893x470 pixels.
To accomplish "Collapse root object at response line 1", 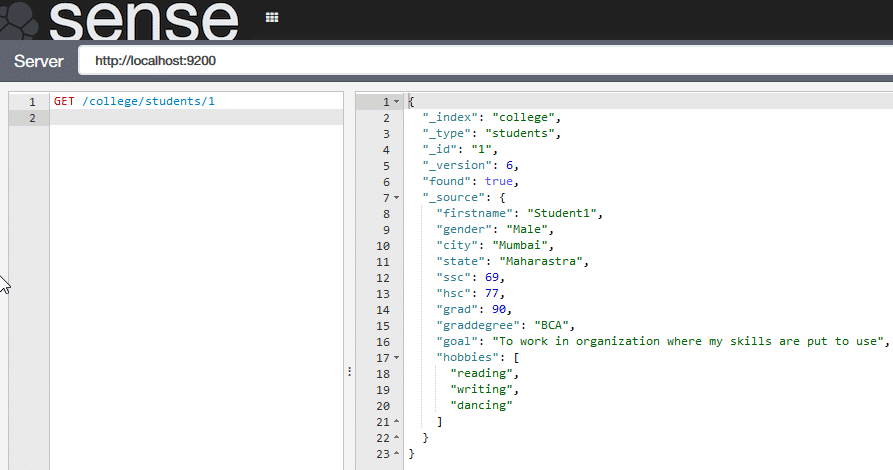I will click(x=397, y=102).
